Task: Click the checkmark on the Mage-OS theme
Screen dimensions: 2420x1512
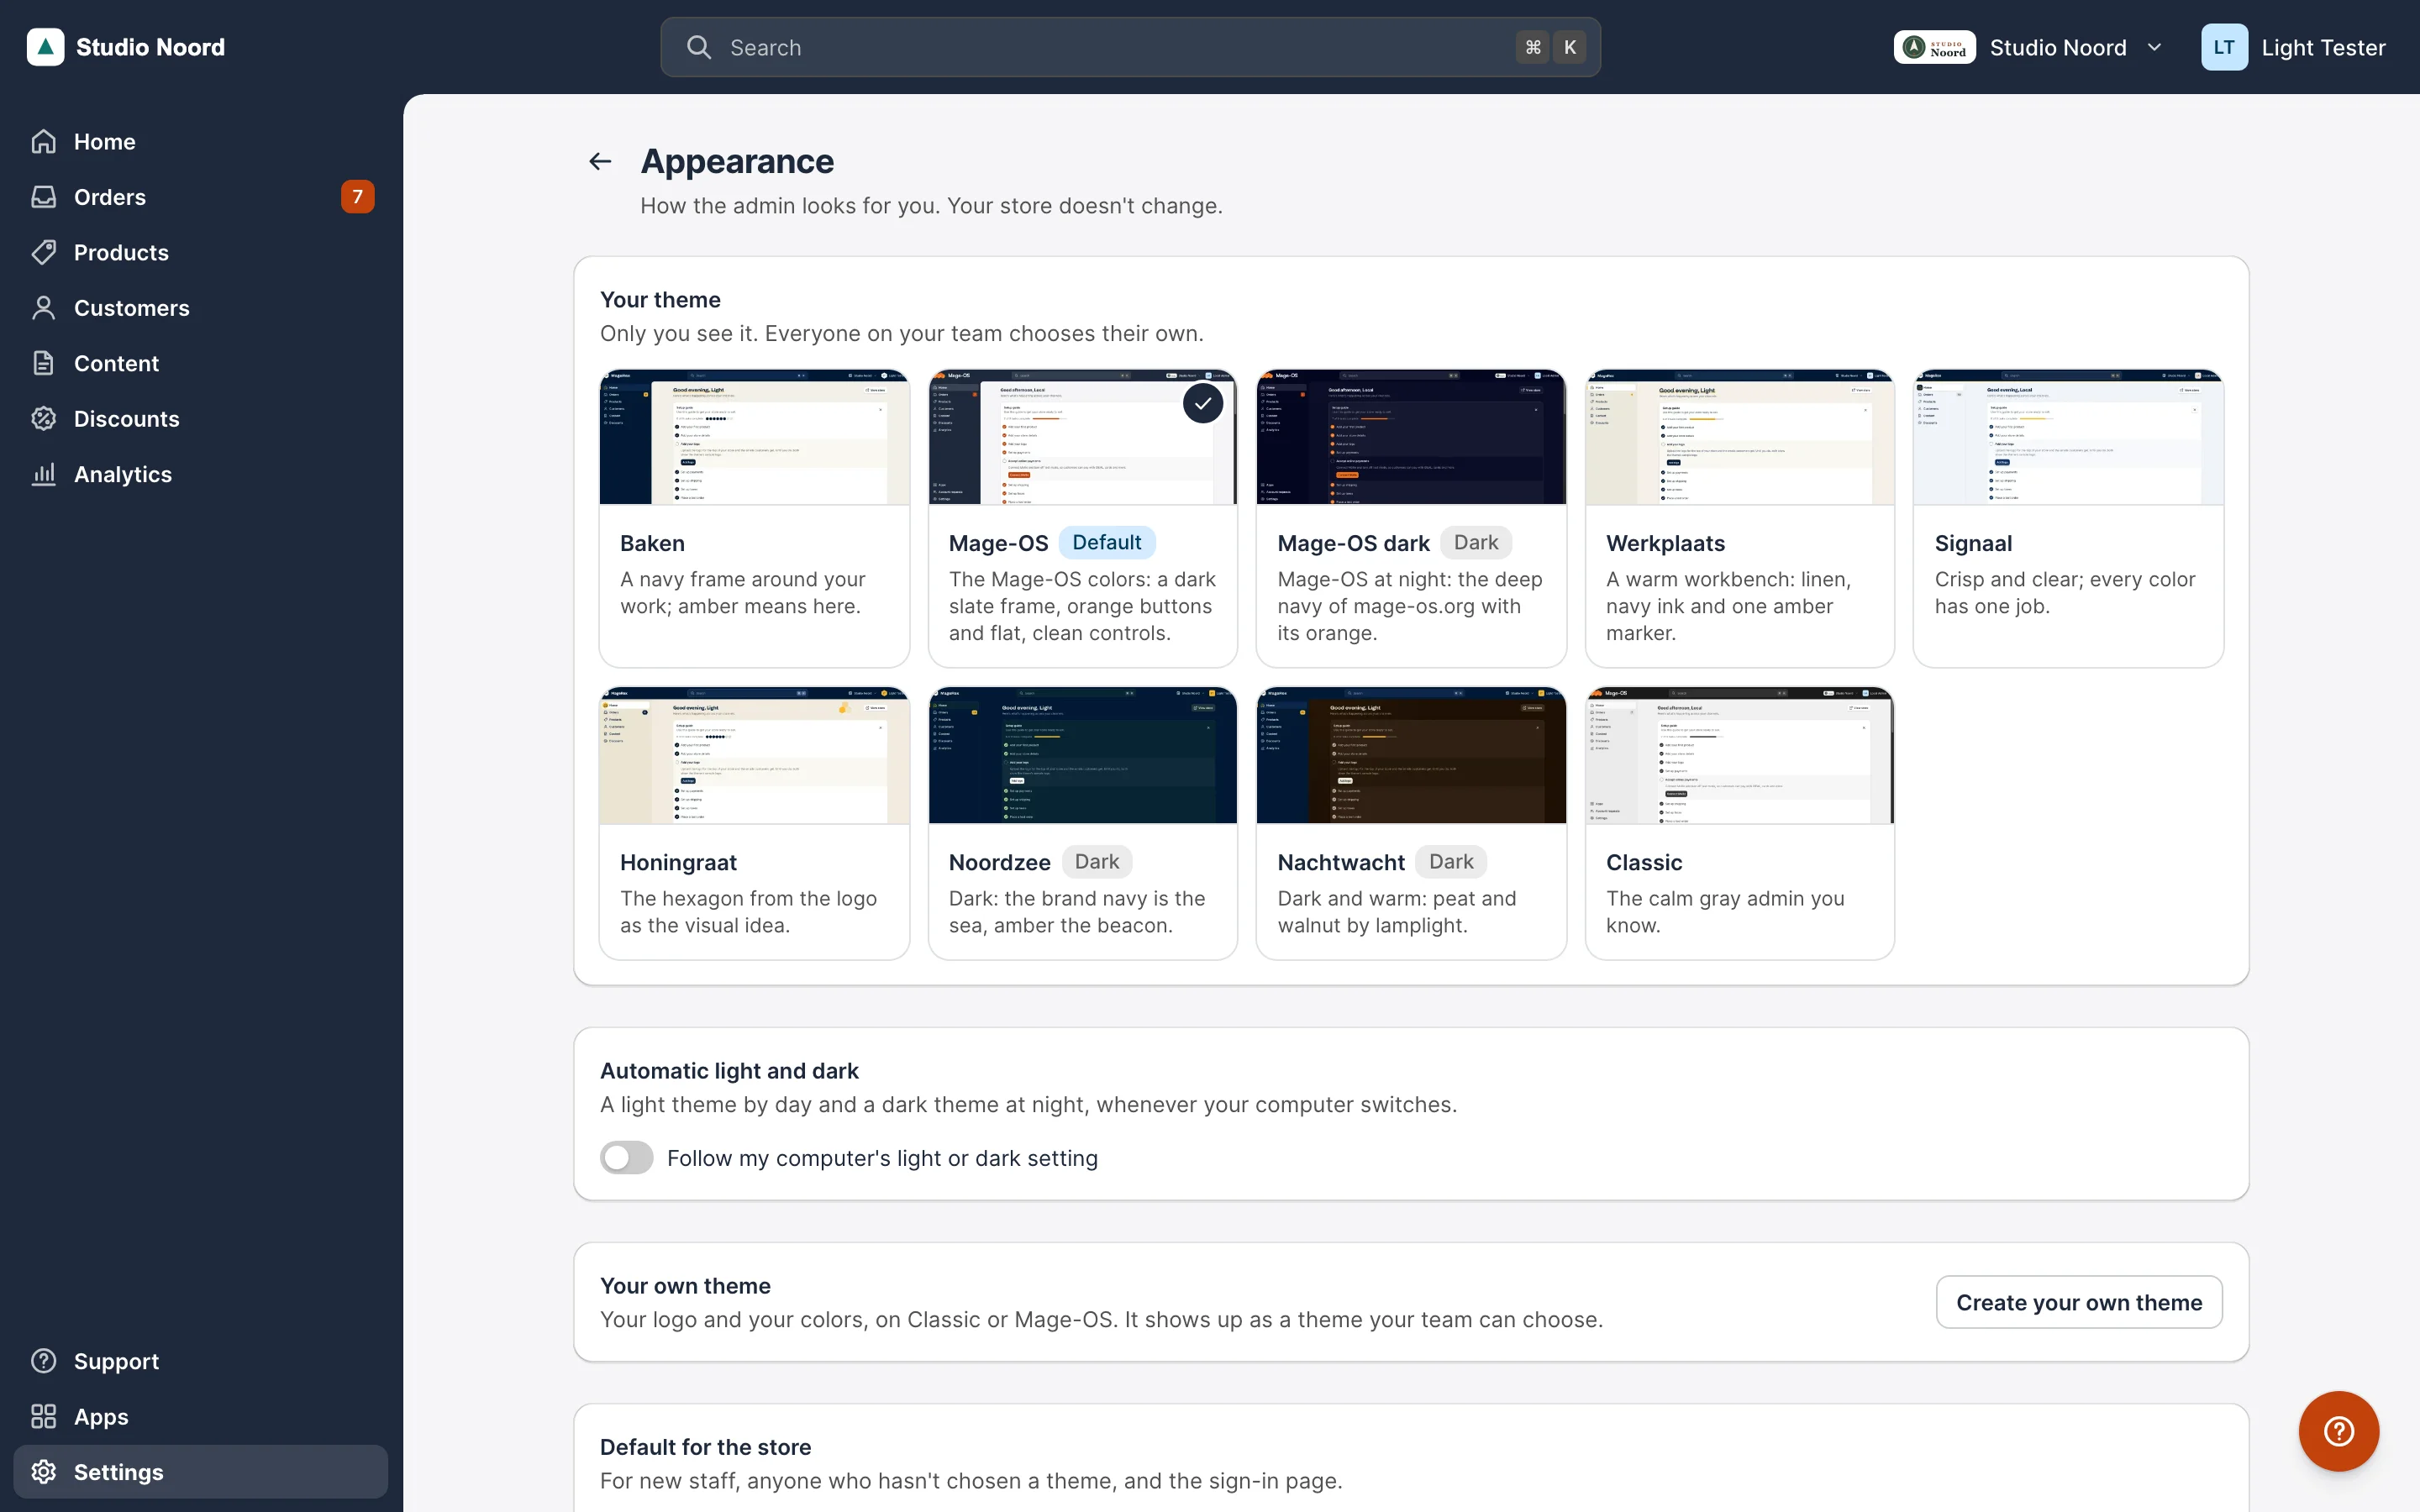Action: pos(1203,403)
